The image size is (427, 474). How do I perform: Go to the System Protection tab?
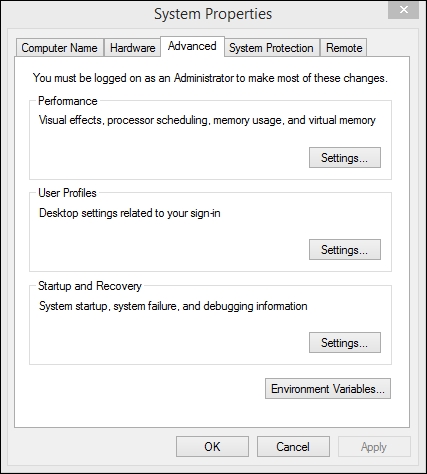pos(271,48)
